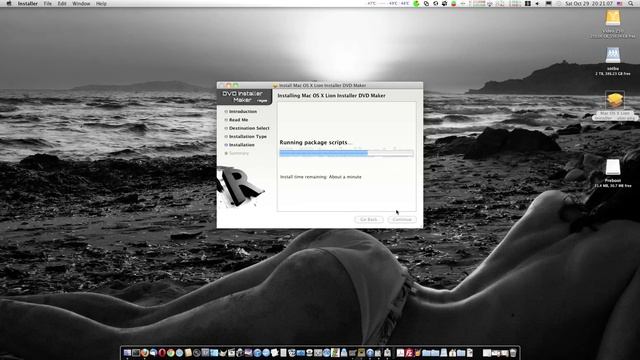Open the language flag menu bar icon
The width and height of the screenshot is (640, 360).
(620, 3)
